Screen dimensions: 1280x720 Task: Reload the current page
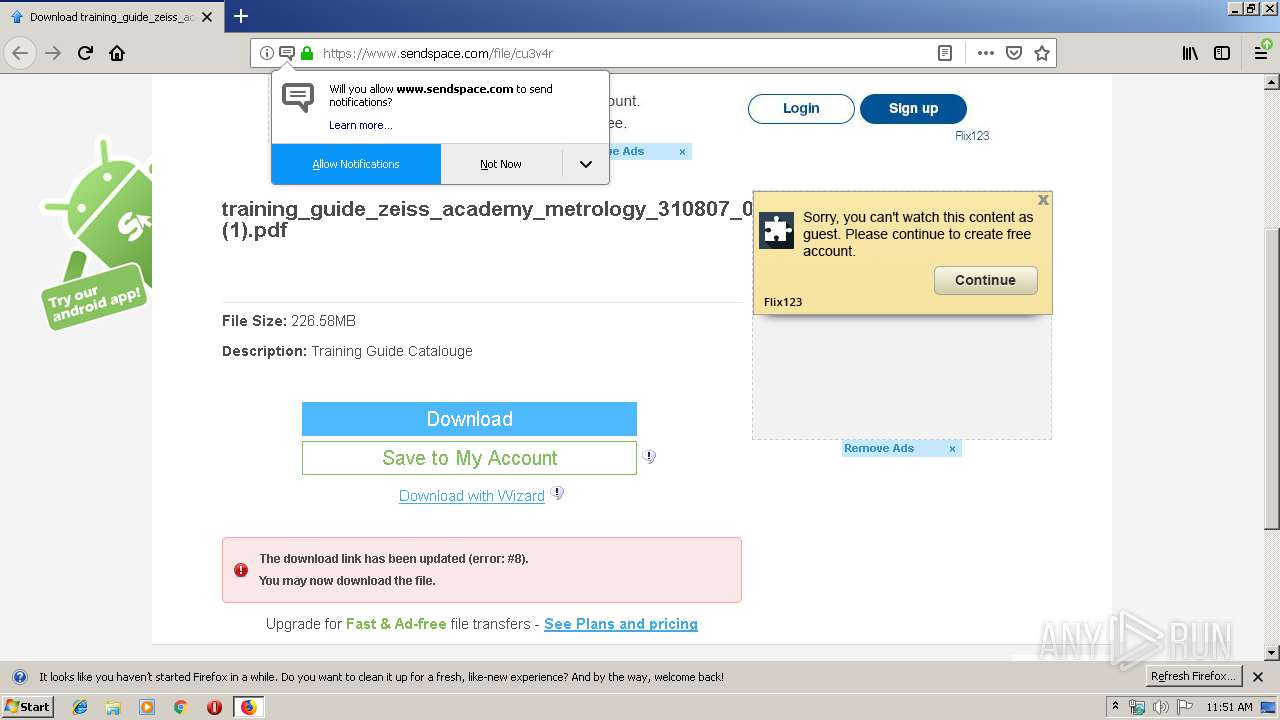coord(85,53)
